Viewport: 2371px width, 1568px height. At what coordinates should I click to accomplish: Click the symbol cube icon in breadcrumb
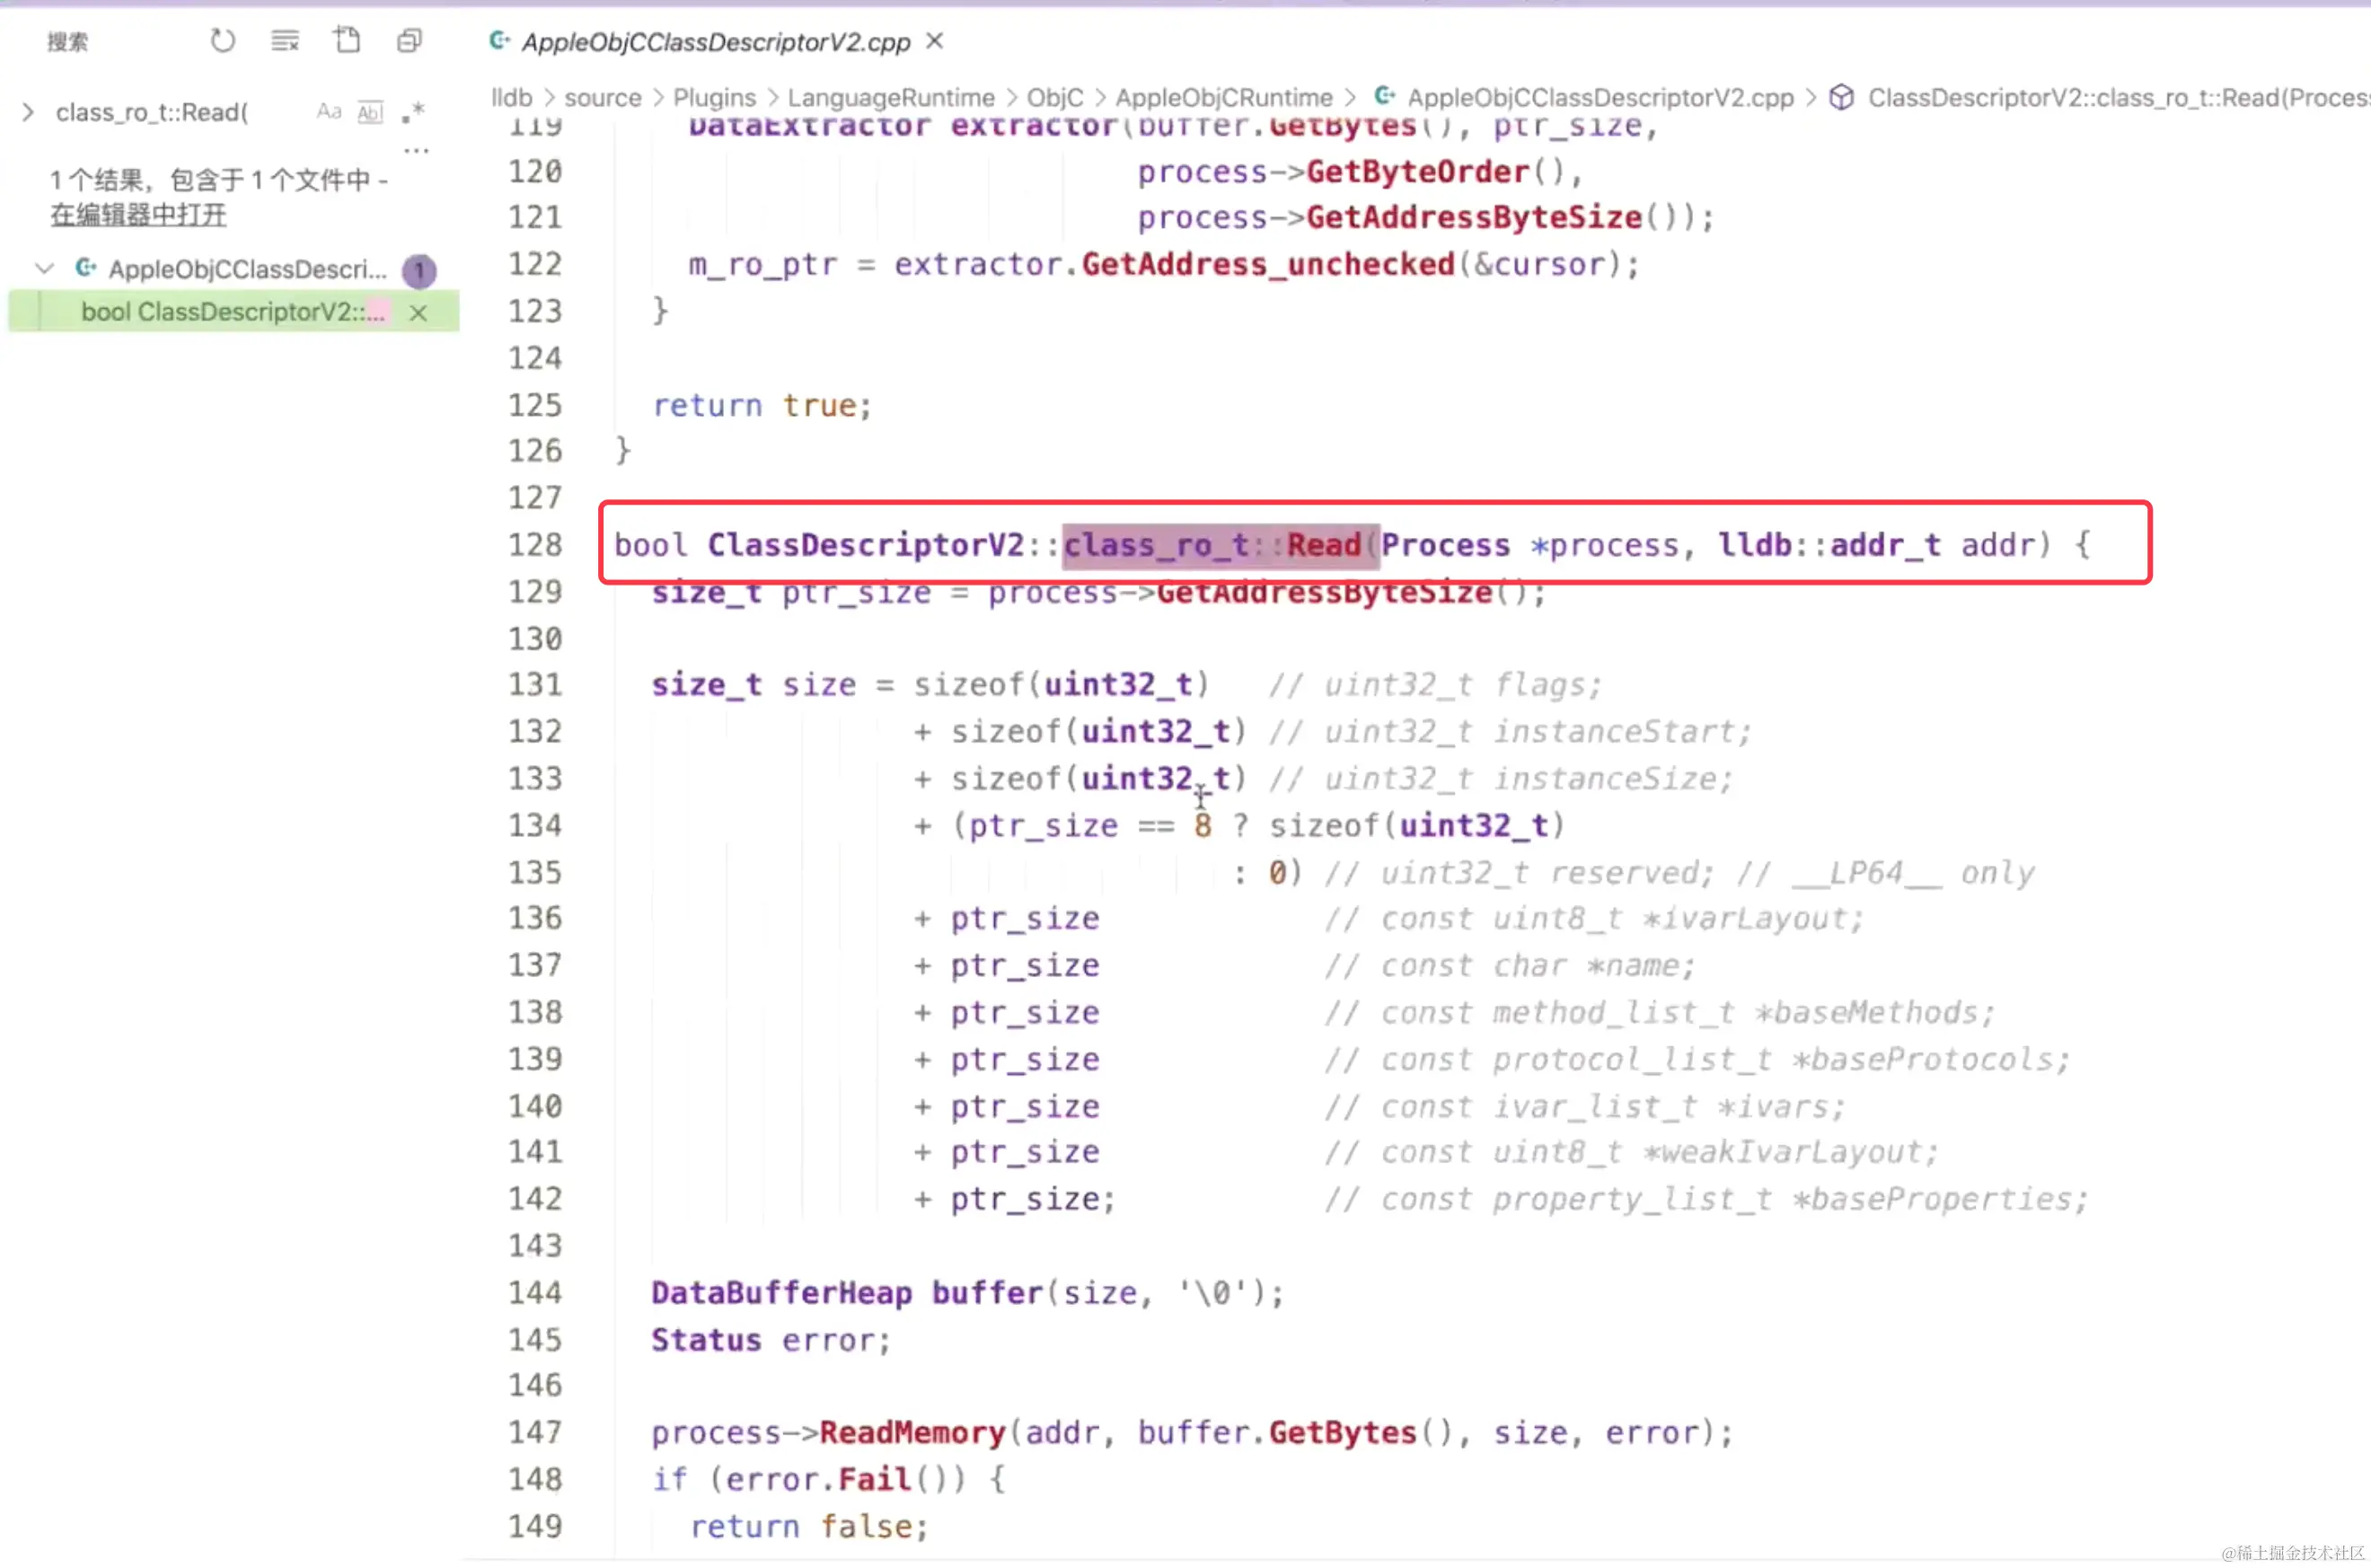click(1841, 98)
